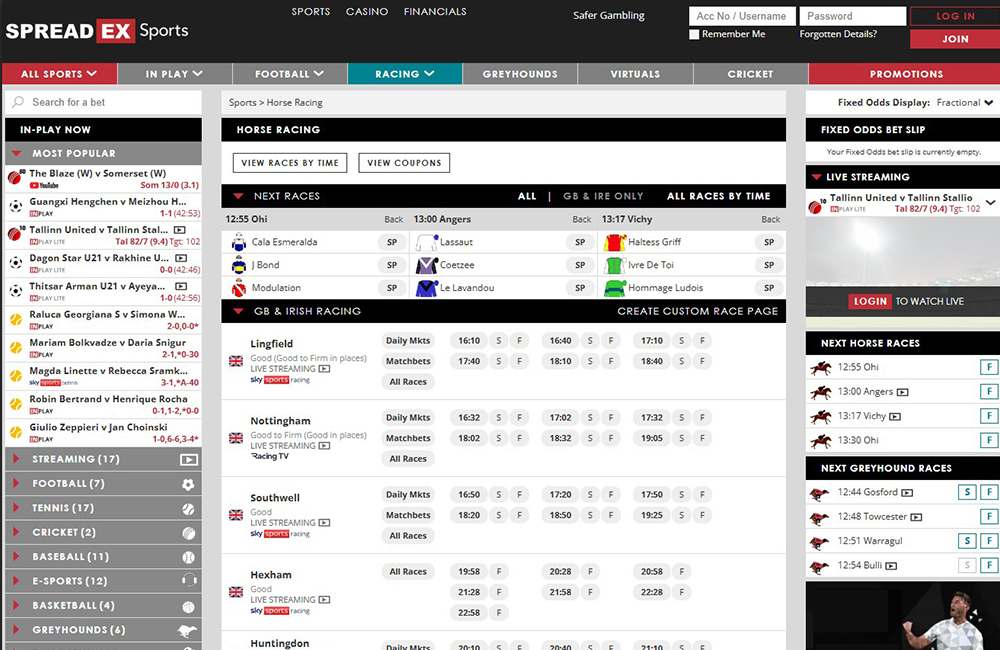
Task: Collapse the GB & Irish Racing section
Action: 239,311
